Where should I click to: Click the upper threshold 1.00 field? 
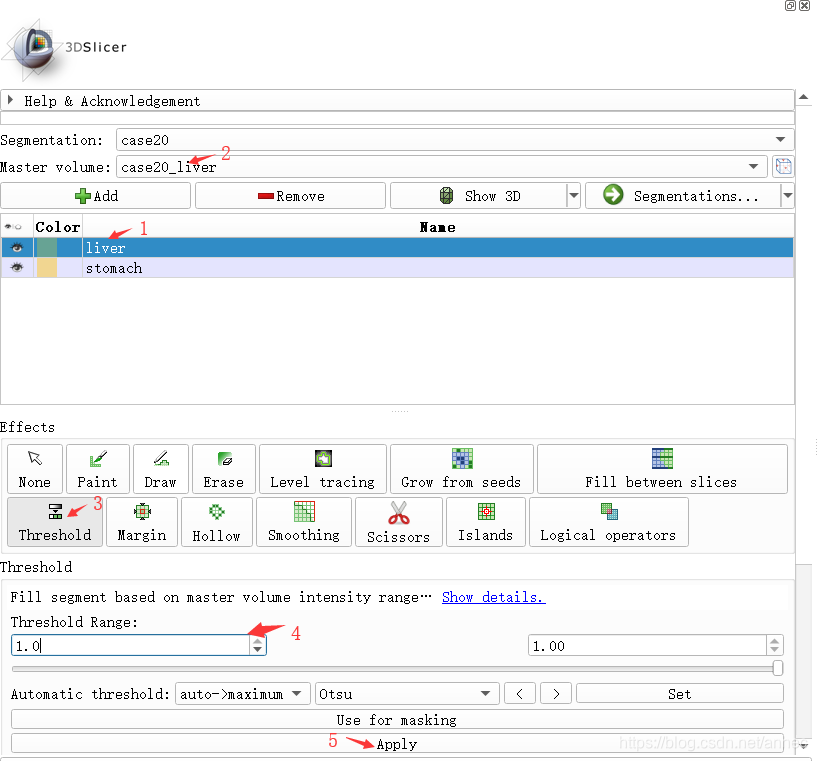[647, 645]
